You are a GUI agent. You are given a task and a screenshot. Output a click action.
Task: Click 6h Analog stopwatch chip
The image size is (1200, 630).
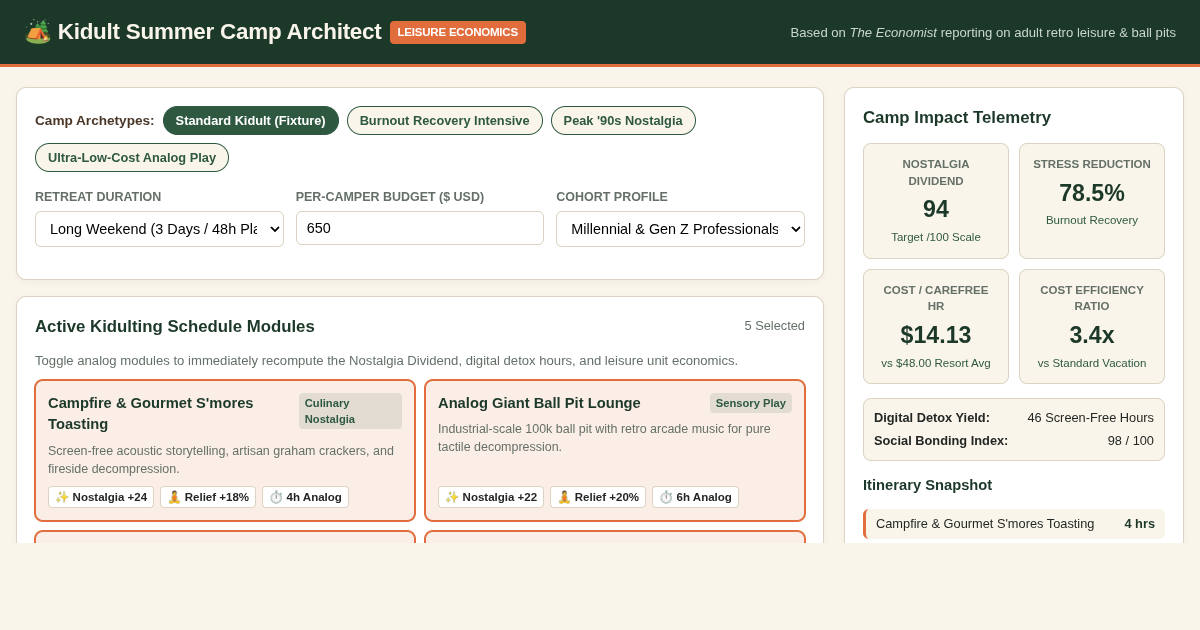[695, 497]
